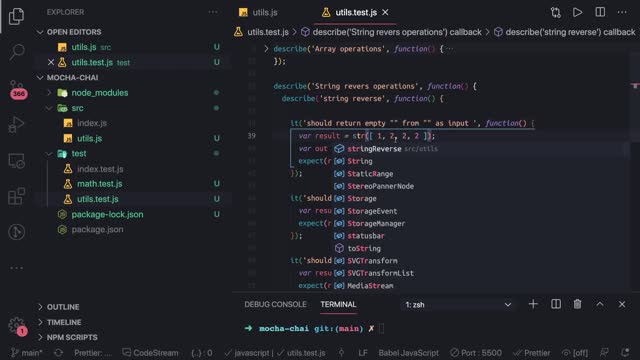Open editor more actions menu
This screenshot has height=360, width=640.
pos(622,12)
